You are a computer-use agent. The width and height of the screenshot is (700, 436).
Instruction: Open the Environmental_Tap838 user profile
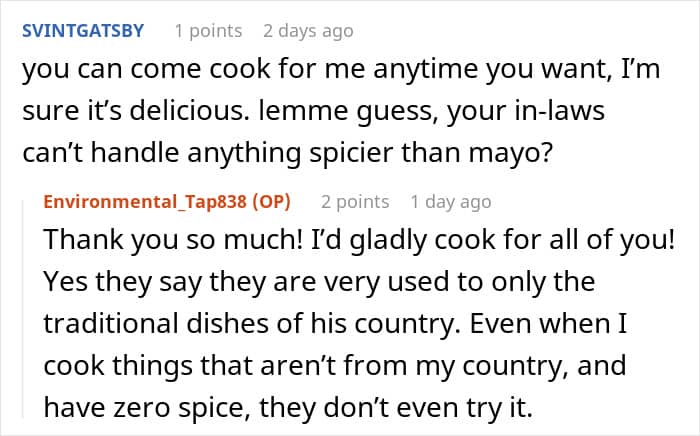click(148, 202)
